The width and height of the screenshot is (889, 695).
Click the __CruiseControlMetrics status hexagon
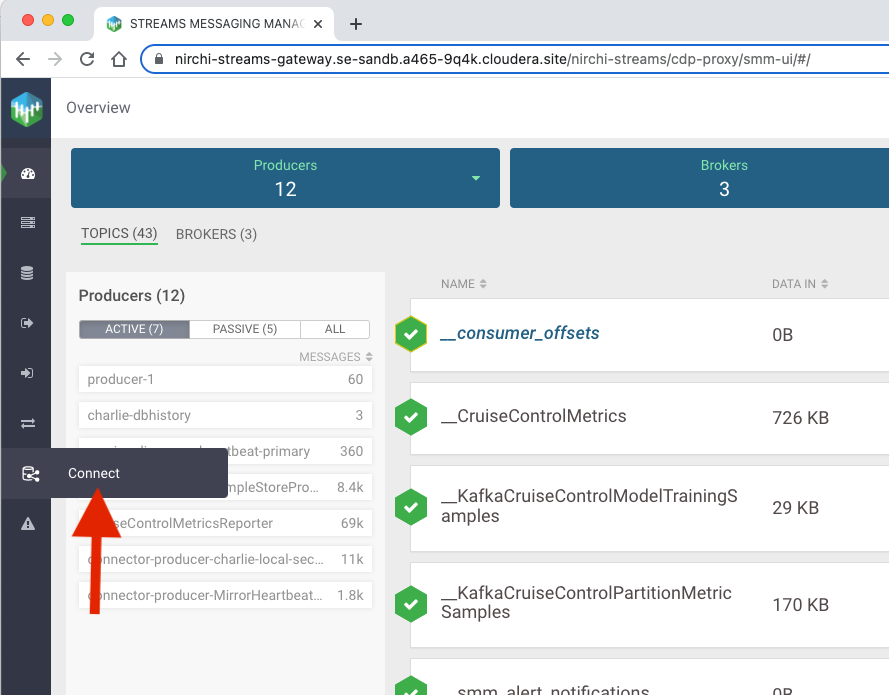tap(411, 417)
